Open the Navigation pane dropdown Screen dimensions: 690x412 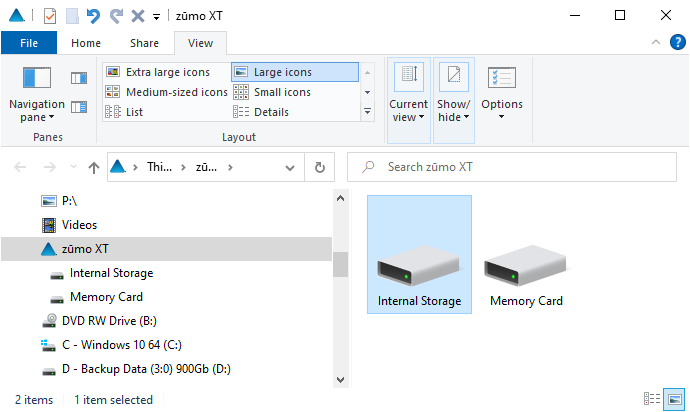[x=37, y=94]
